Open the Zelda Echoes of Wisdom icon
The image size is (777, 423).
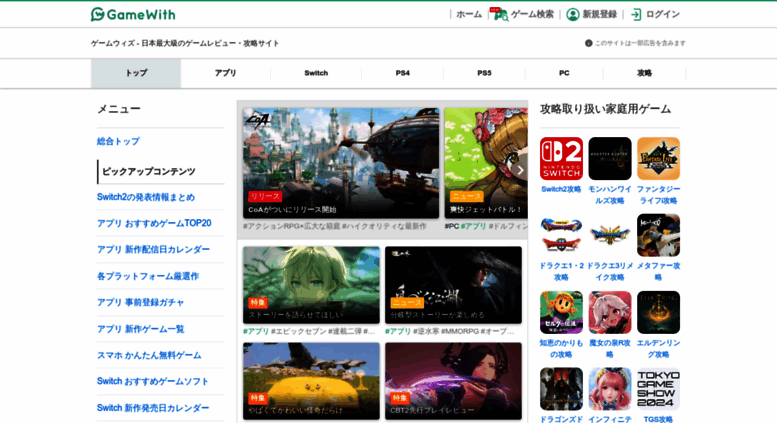coord(561,312)
